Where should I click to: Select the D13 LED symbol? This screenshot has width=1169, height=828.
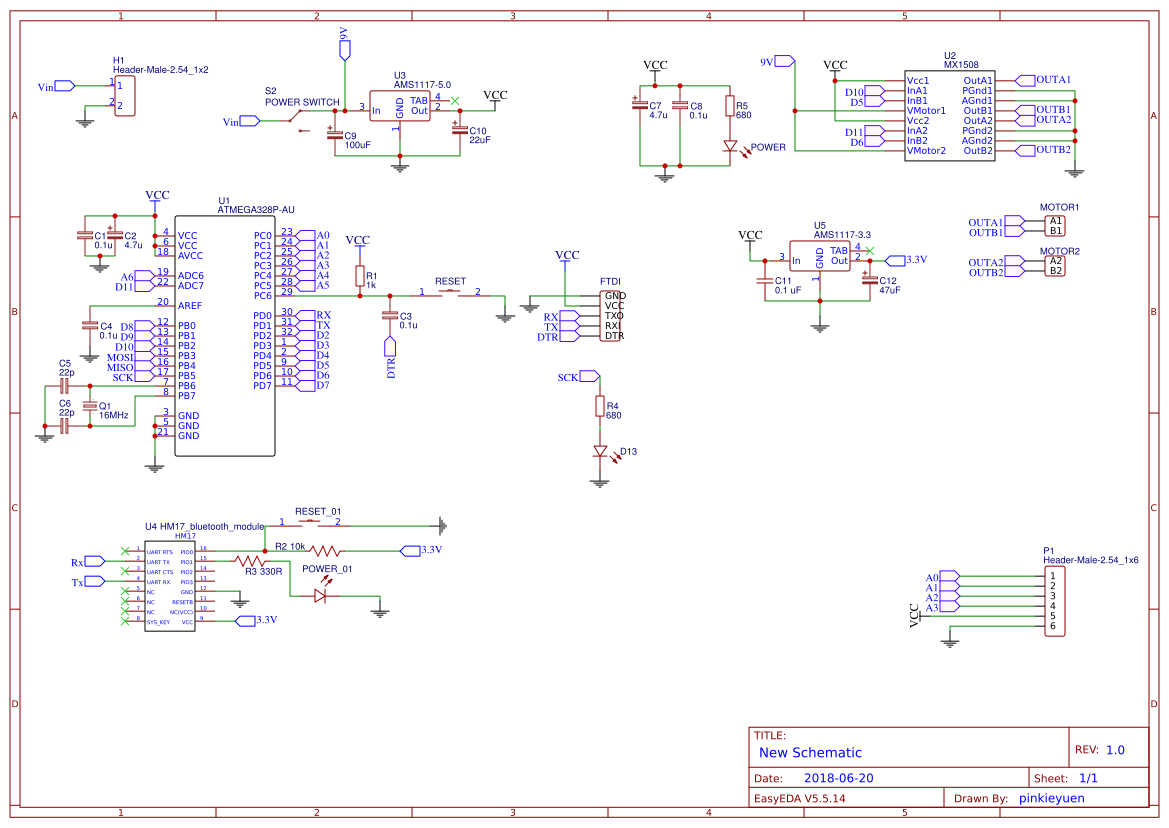coord(600,452)
